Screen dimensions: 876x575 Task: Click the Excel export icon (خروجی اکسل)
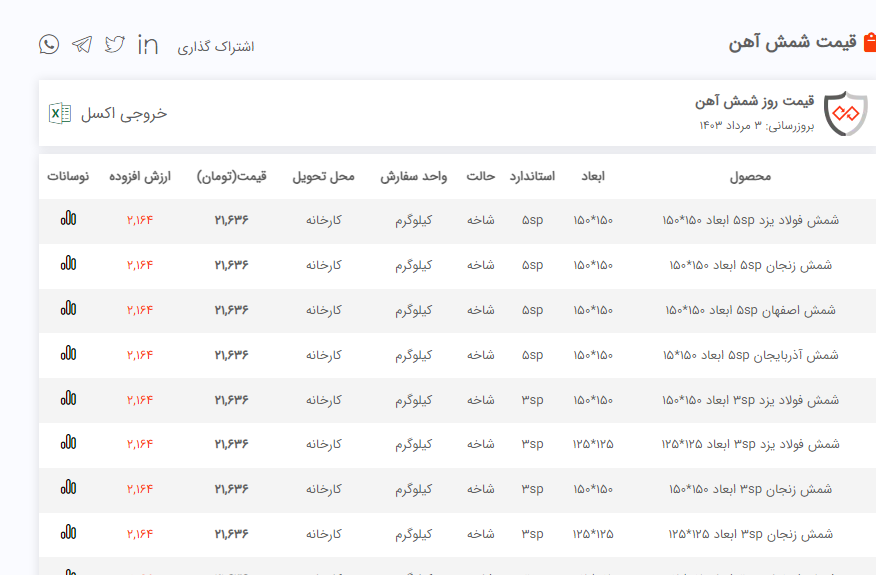[60, 113]
